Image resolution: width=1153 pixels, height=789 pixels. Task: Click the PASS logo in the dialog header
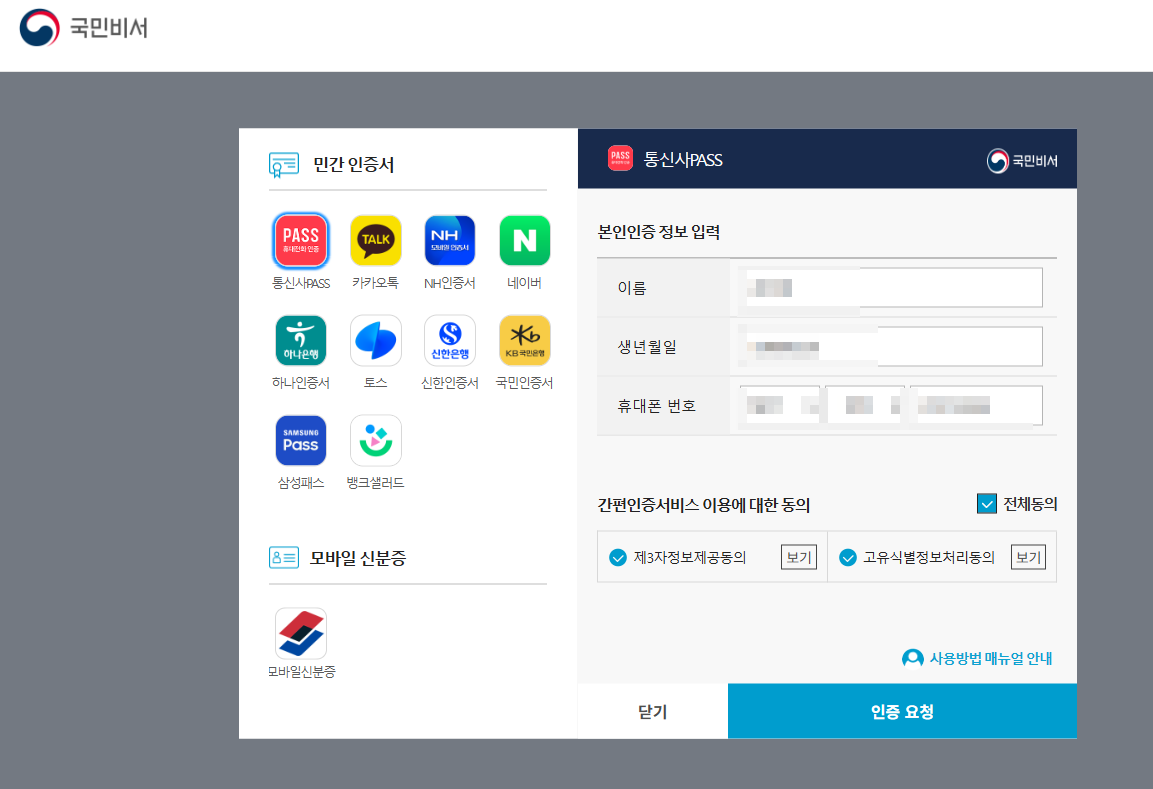pyautogui.click(x=621, y=158)
